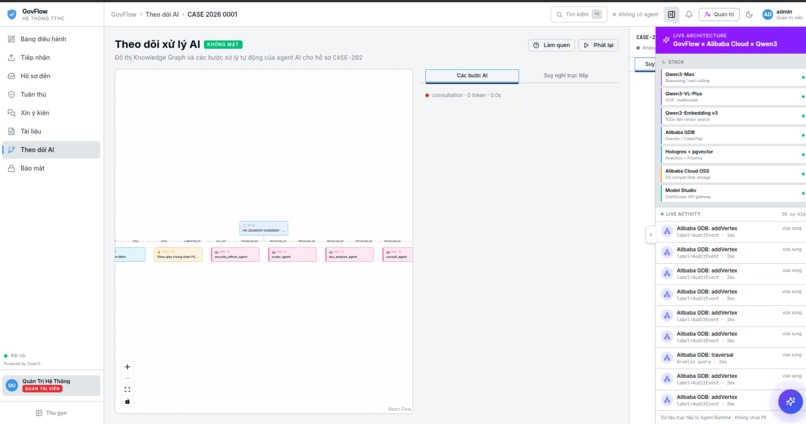The width and height of the screenshot is (806, 424).
Task: Zoom out on the graph canvas
Action: [x=127, y=378]
